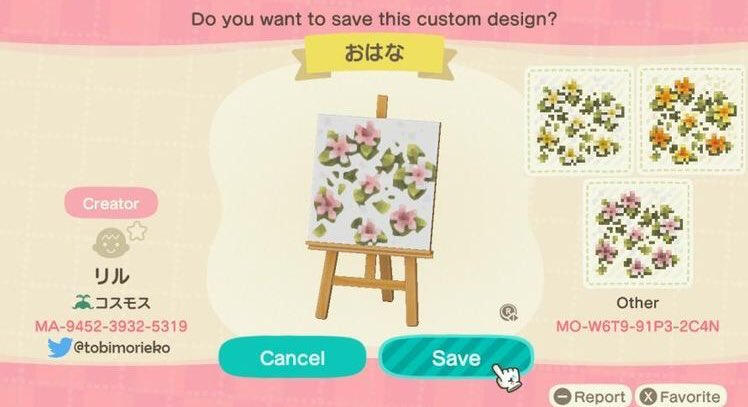The height and width of the screenshot is (407, 748).
Task: Click the creator's face avatar icon
Action: point(110,243)
